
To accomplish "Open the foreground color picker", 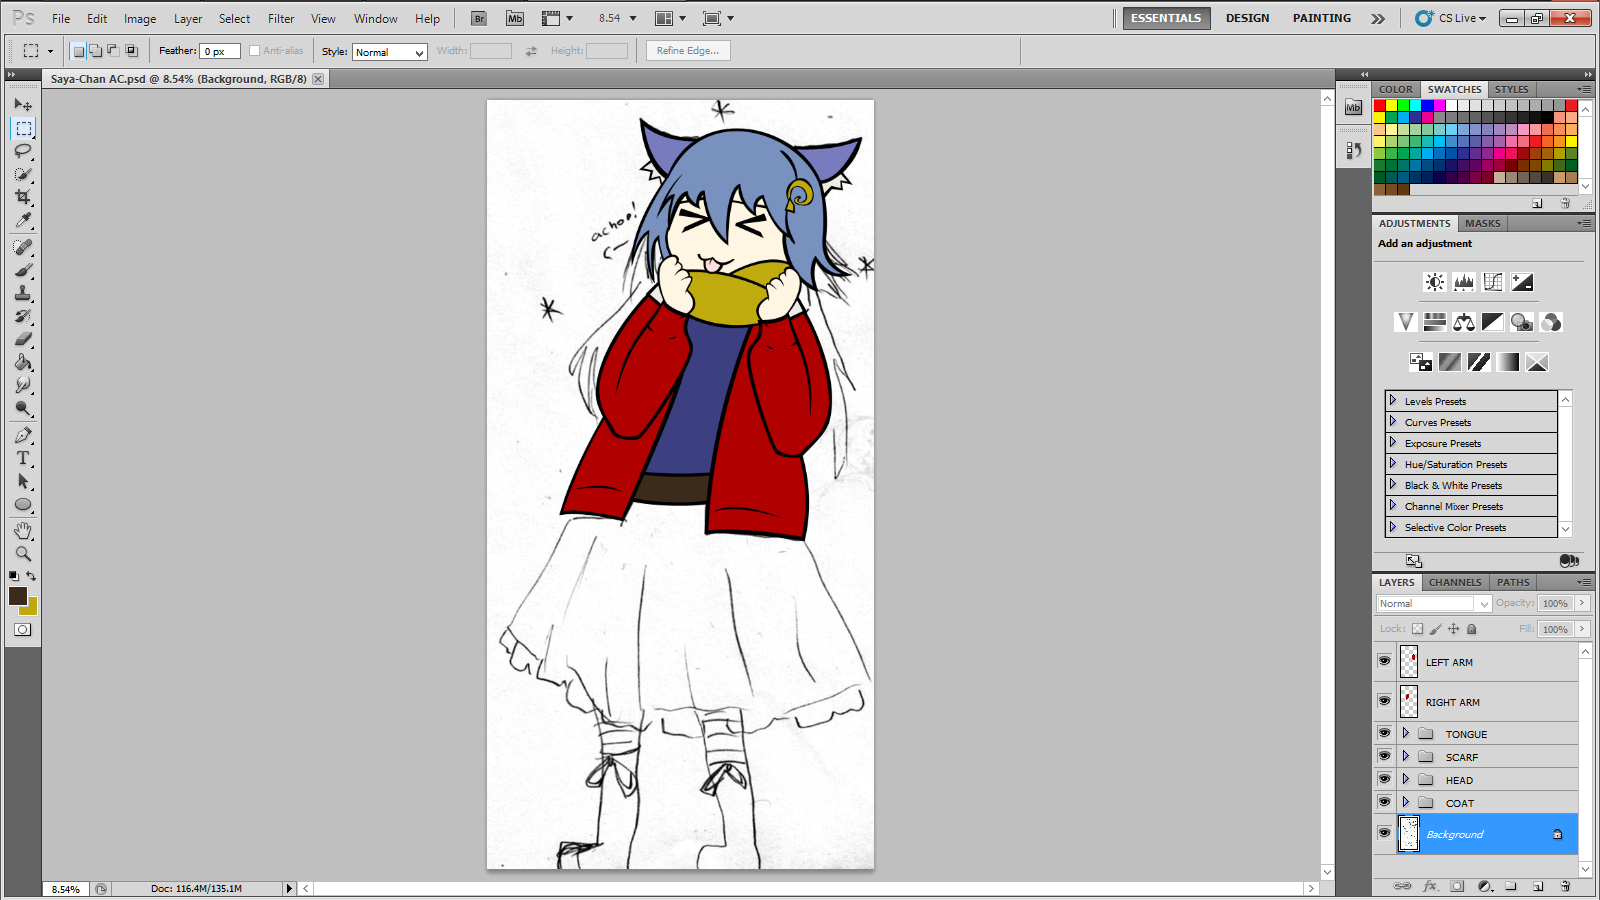I will point(17,596).
